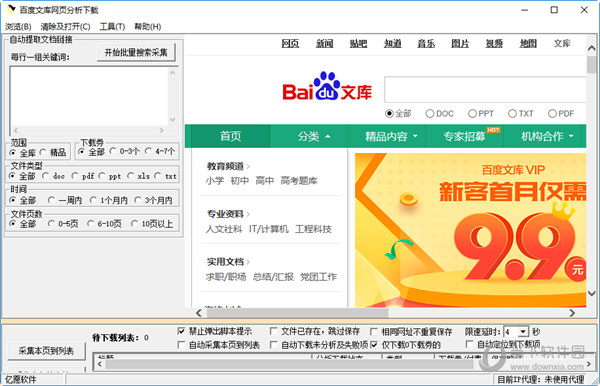Click the 采集本页到列表 button
The height and width of the screenshot is (386, 600).
pos(46,351)
